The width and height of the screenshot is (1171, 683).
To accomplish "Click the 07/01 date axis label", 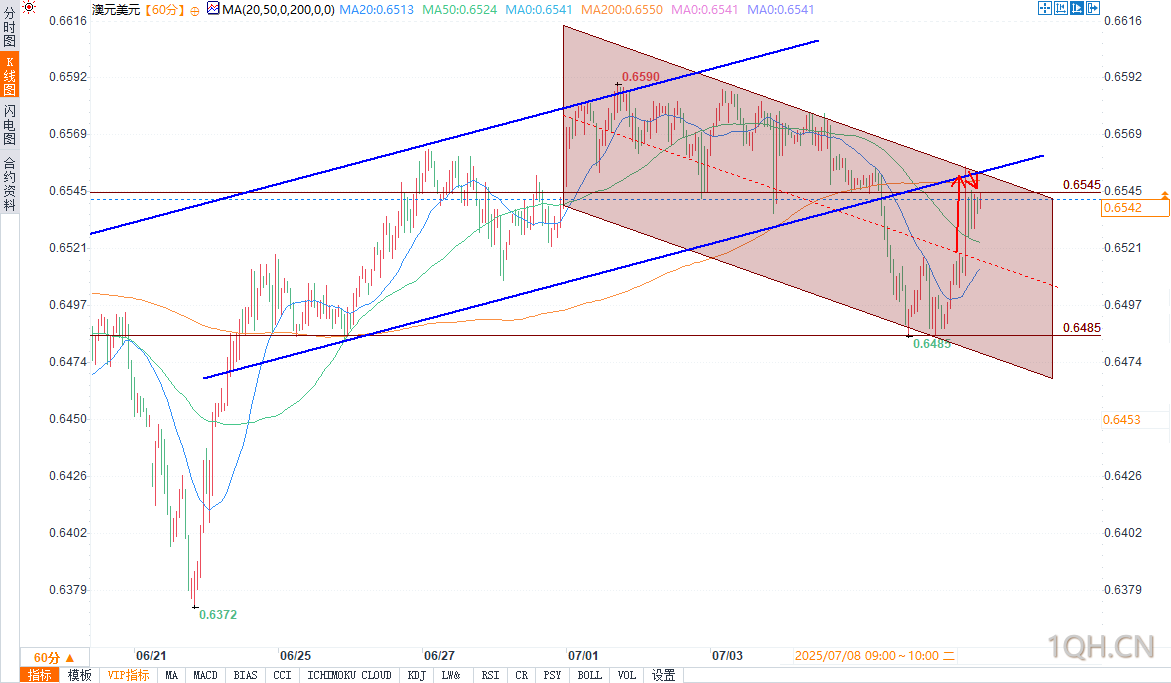I will tap(583, 656).
